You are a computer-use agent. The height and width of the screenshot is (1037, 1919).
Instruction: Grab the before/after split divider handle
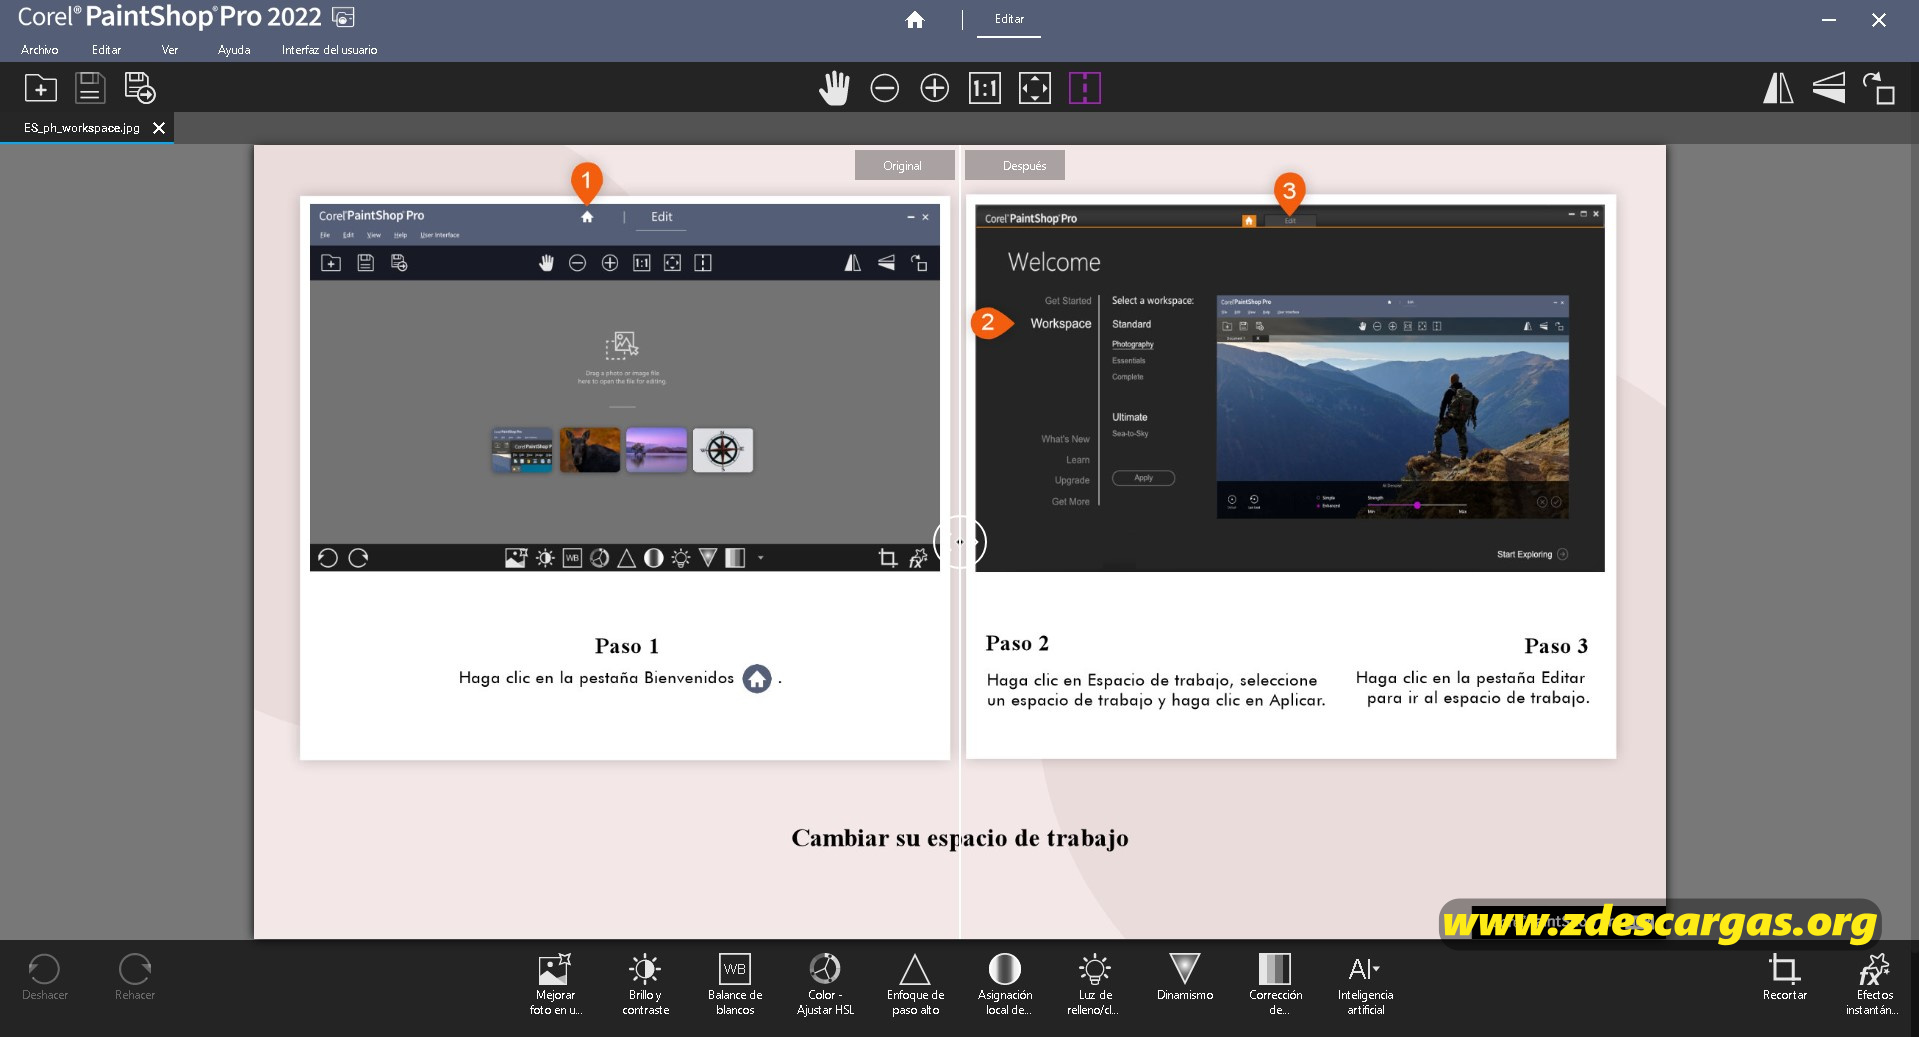tap(960, 542)
